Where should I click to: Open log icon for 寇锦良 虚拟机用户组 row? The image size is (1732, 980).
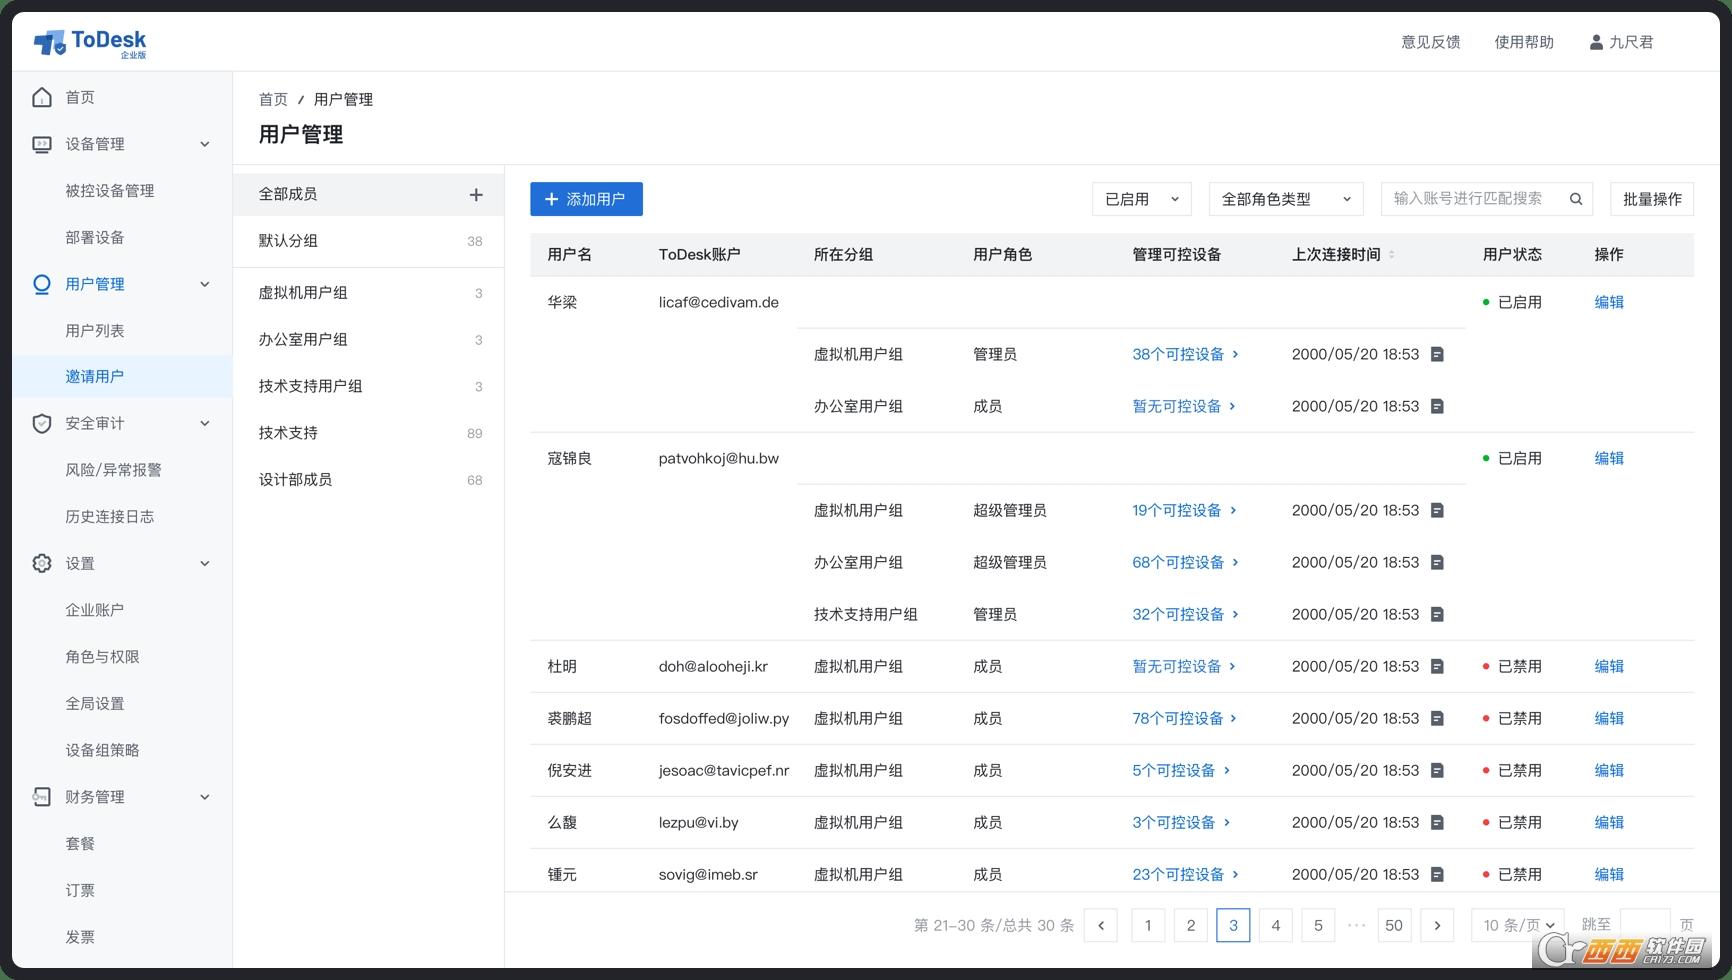[x=1437, y=510]
